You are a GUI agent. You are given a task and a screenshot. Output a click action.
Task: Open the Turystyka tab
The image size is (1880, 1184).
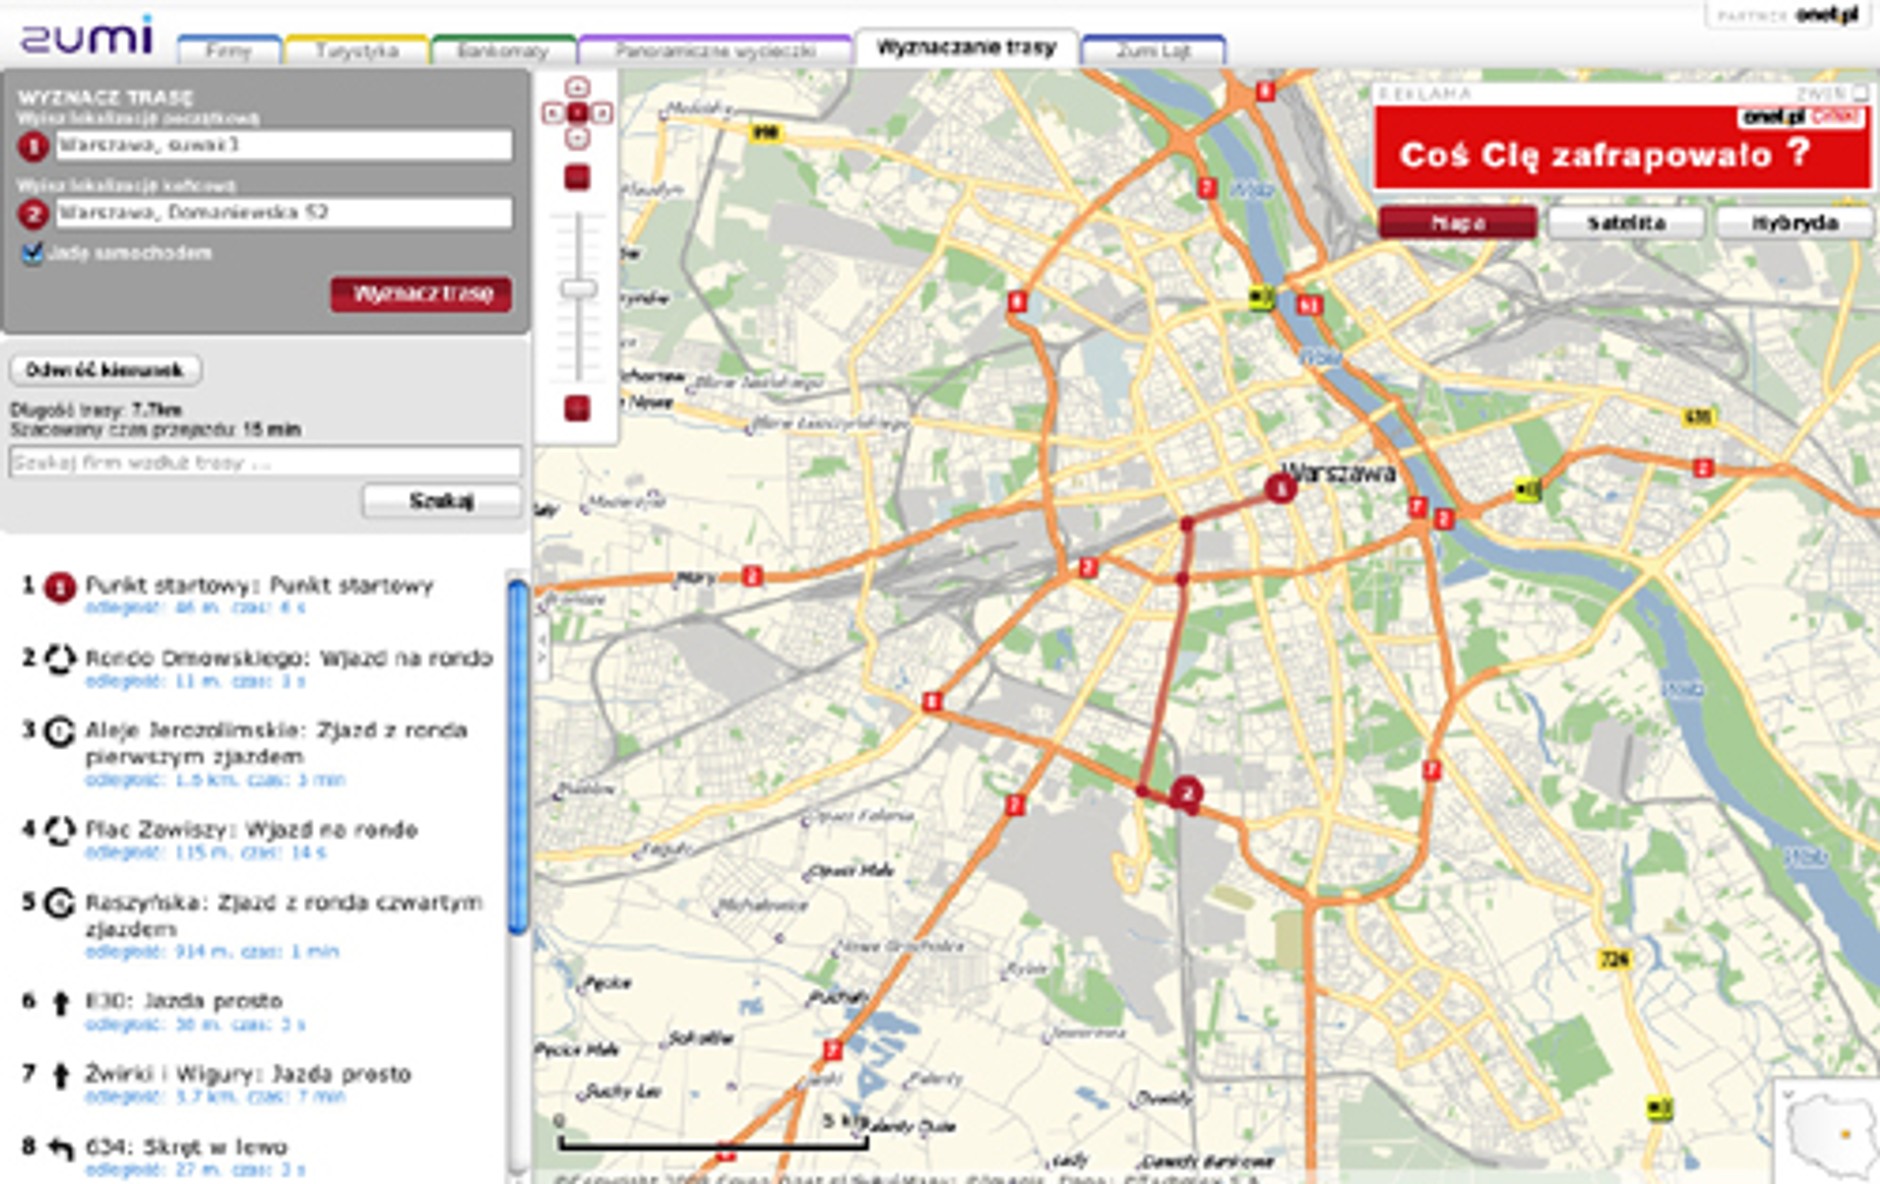(x=357, y=50)
